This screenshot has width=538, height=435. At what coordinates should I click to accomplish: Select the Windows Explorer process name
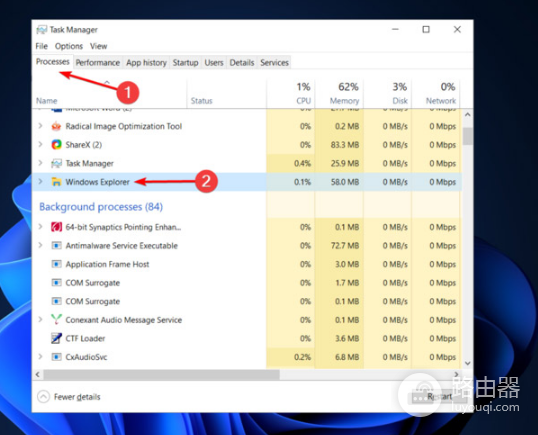[97, 182]
